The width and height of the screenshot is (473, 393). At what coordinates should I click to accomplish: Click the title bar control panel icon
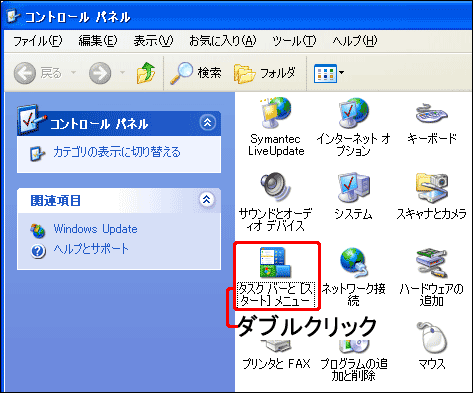(13, 16)
